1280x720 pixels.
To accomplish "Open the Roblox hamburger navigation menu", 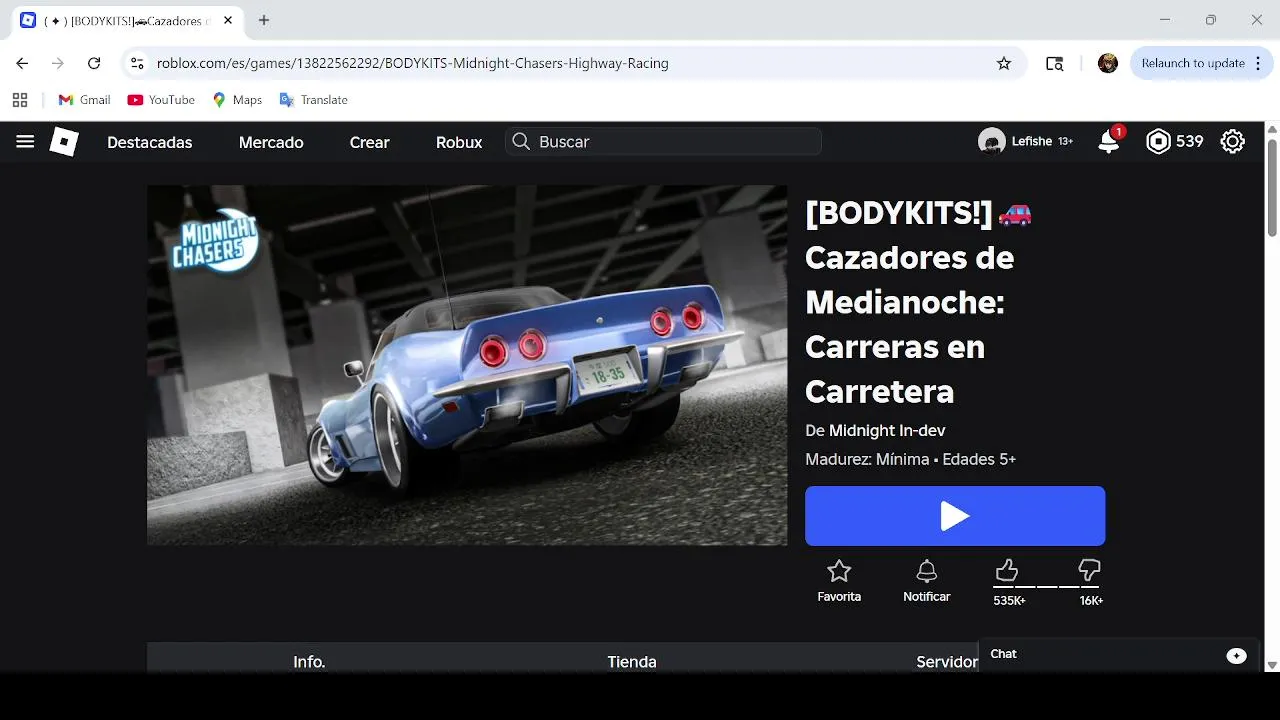I will tap(25, 142).
